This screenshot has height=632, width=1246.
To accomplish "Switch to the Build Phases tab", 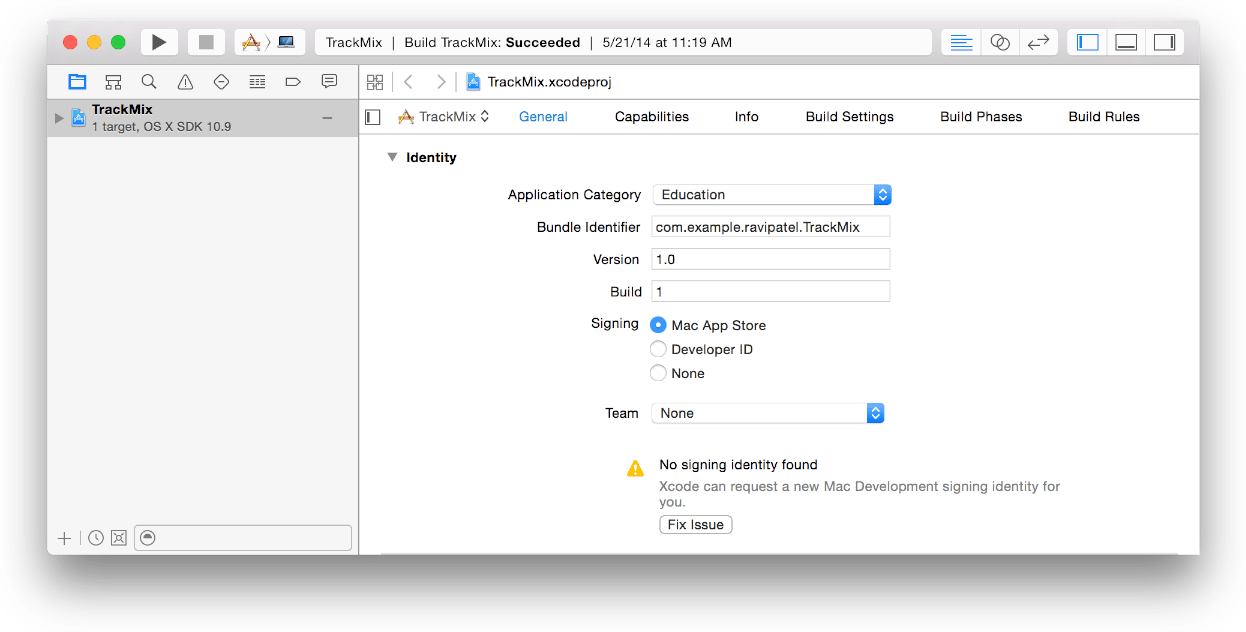I will [981, 117].
